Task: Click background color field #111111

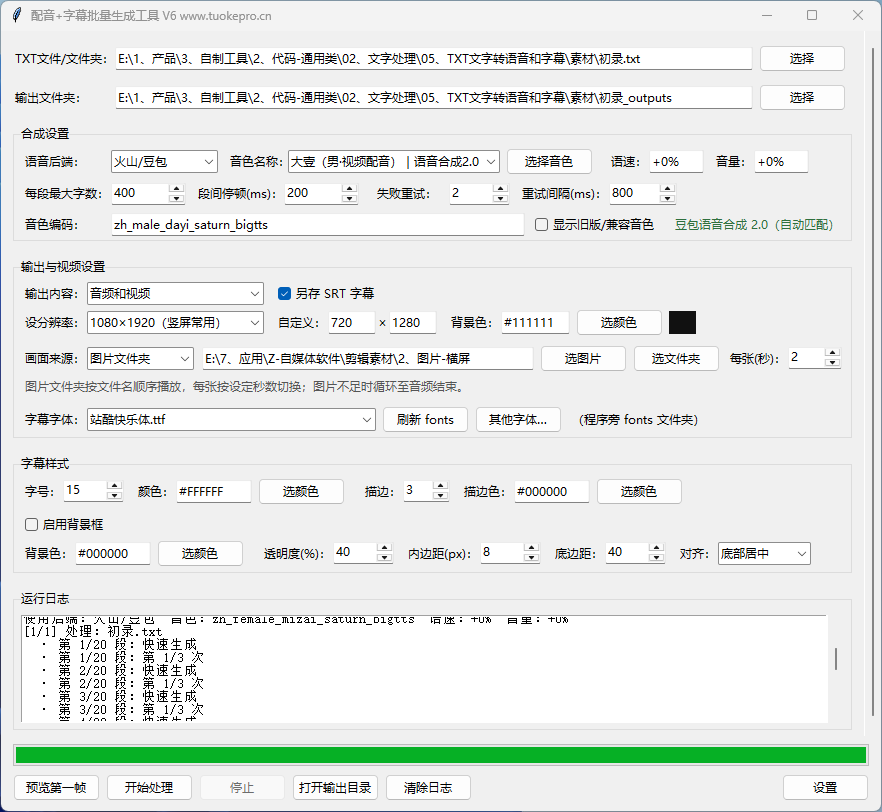Action: point(535,323)
